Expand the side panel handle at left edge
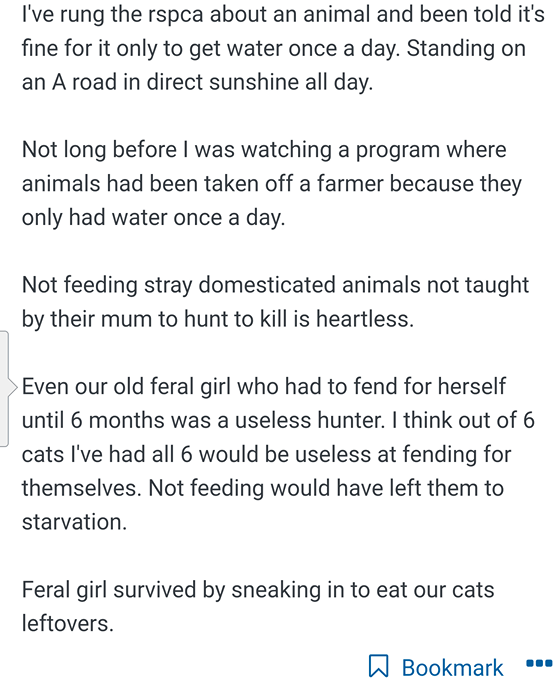 [x=4, y=389]
